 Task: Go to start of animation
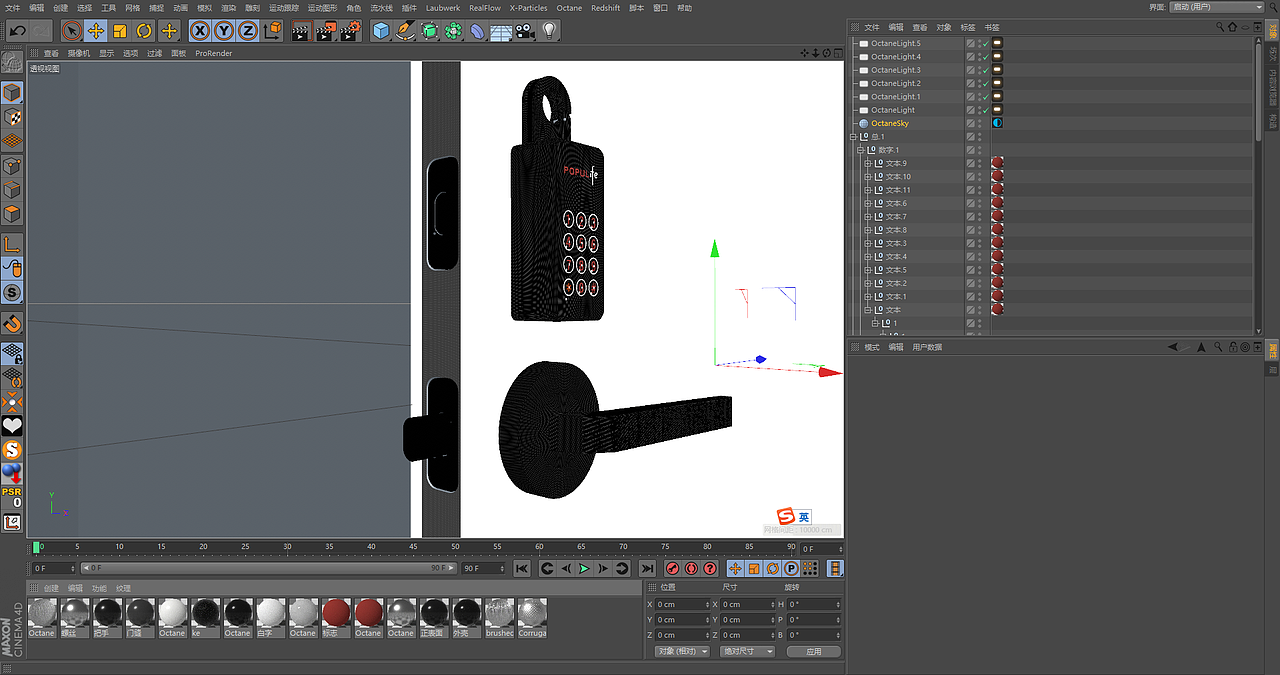522,568
